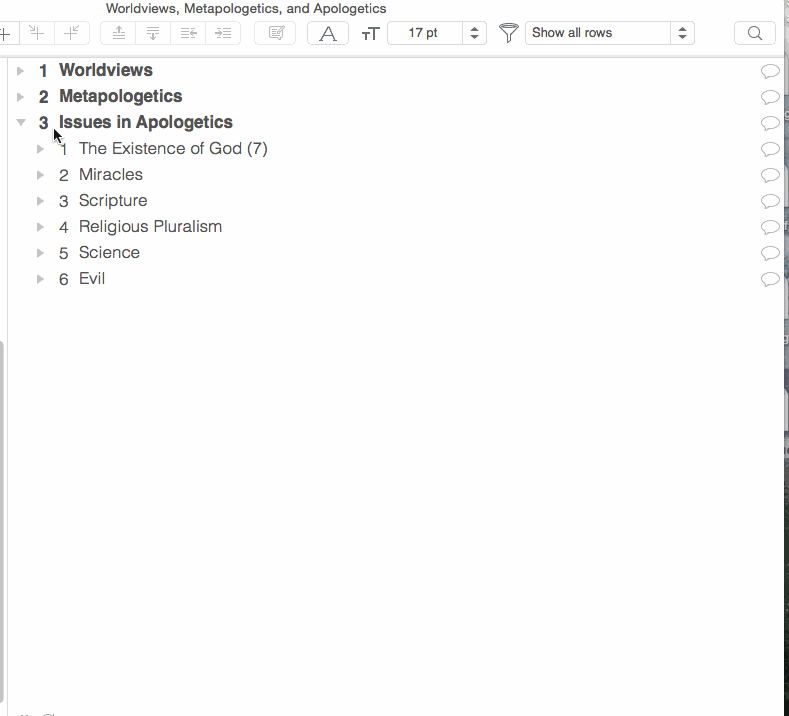Click the 17 pt font size field

[x=424, y=33]
